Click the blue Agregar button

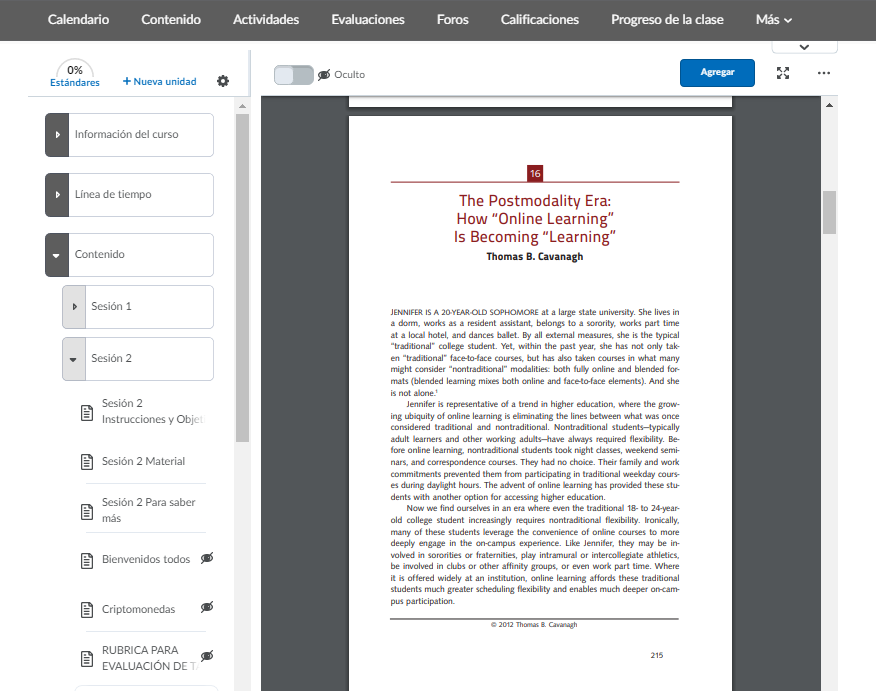[x=717, y=73]
